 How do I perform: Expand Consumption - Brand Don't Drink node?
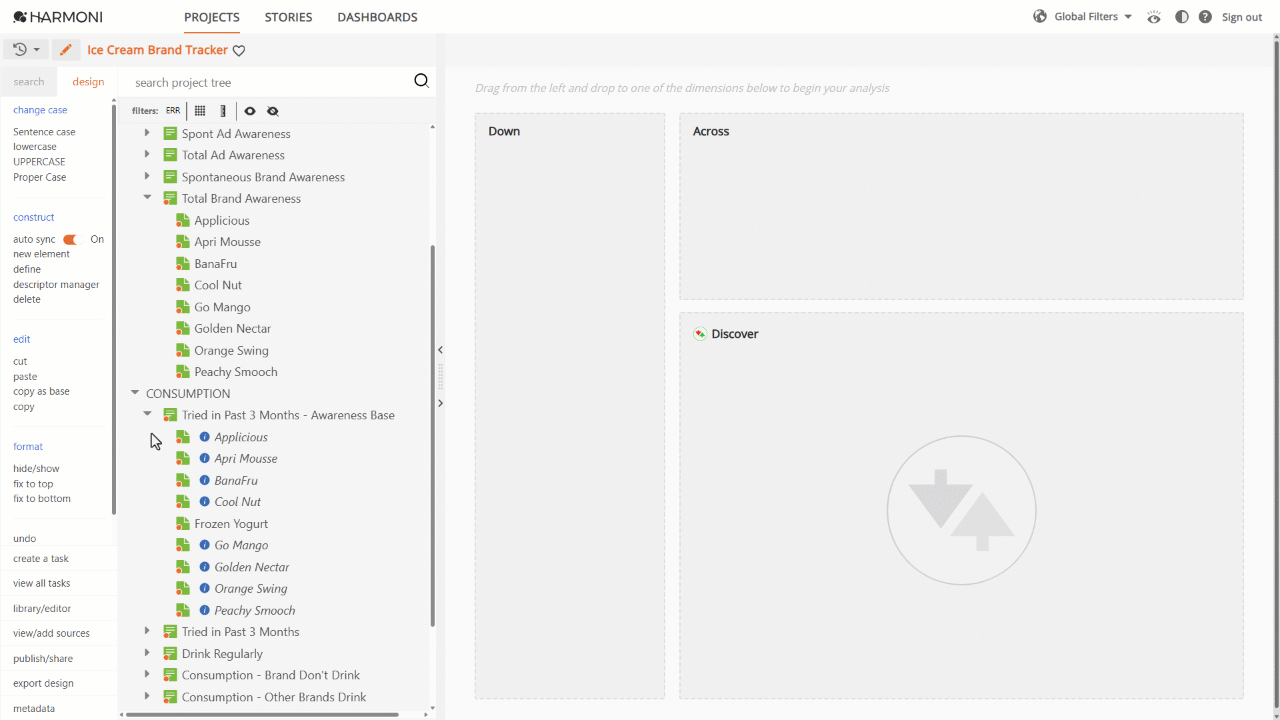tap(147, 675)
